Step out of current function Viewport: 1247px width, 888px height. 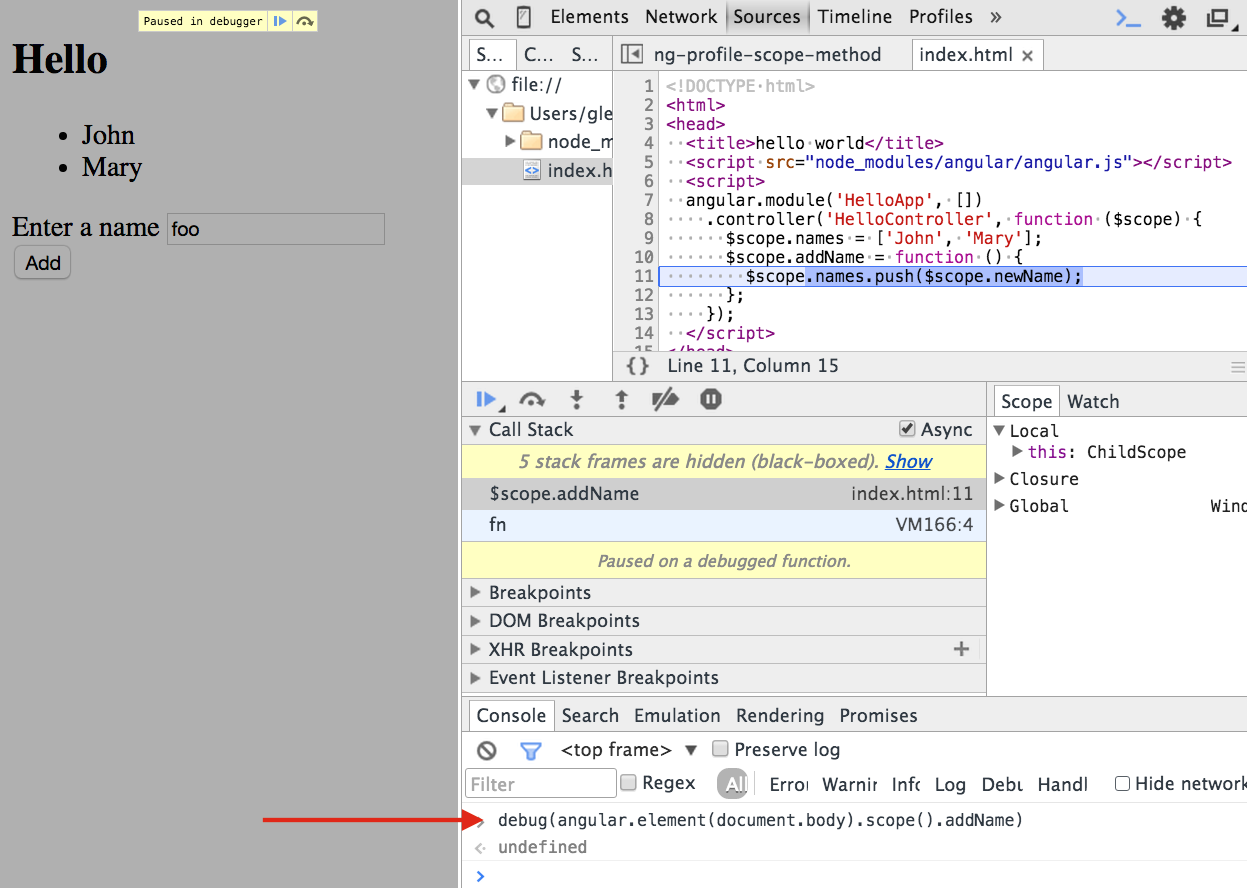(621, 400)
